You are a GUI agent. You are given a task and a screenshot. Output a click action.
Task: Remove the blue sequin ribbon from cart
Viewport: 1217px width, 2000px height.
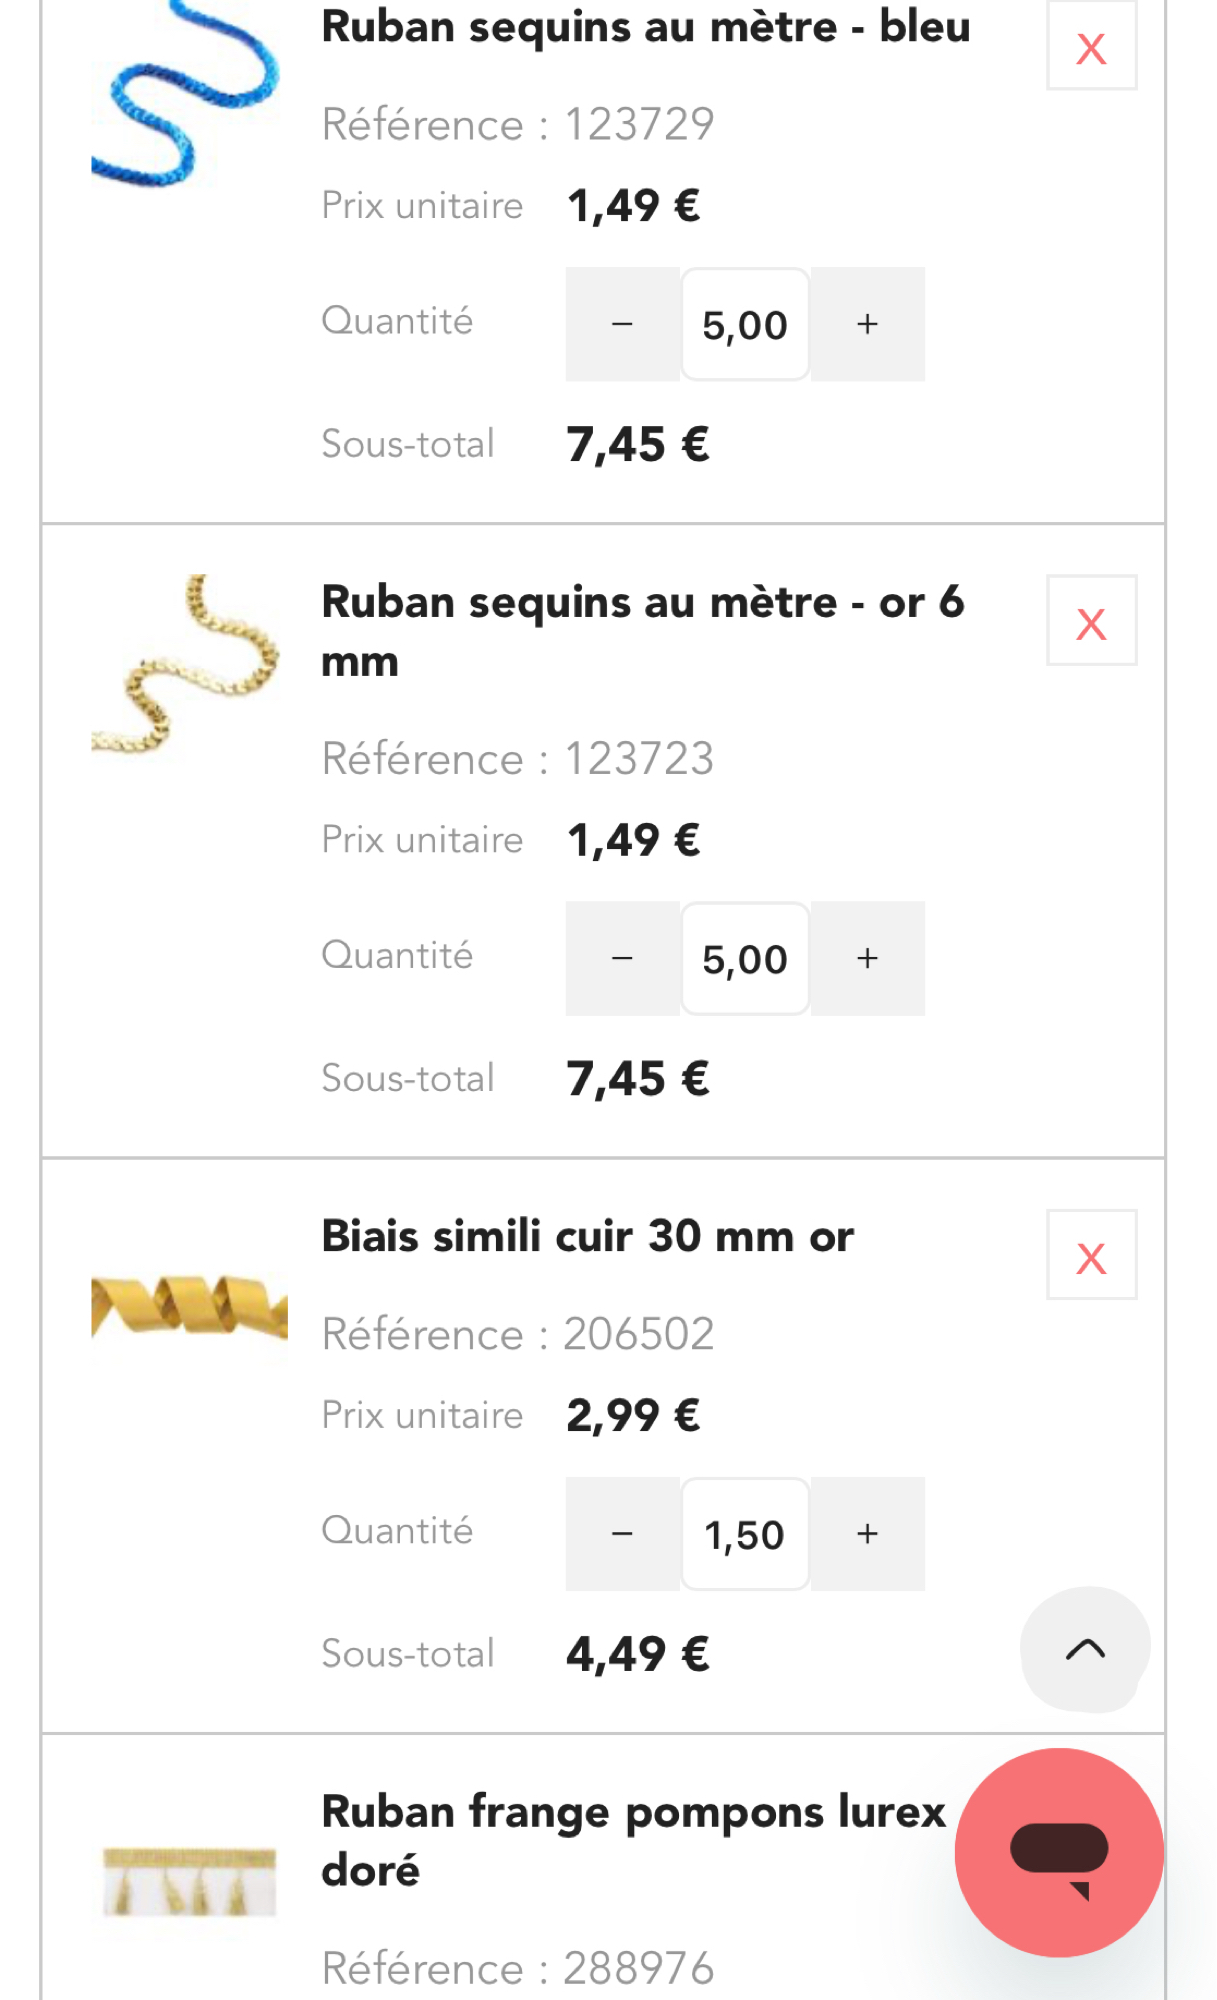[x=1091, y=47]
